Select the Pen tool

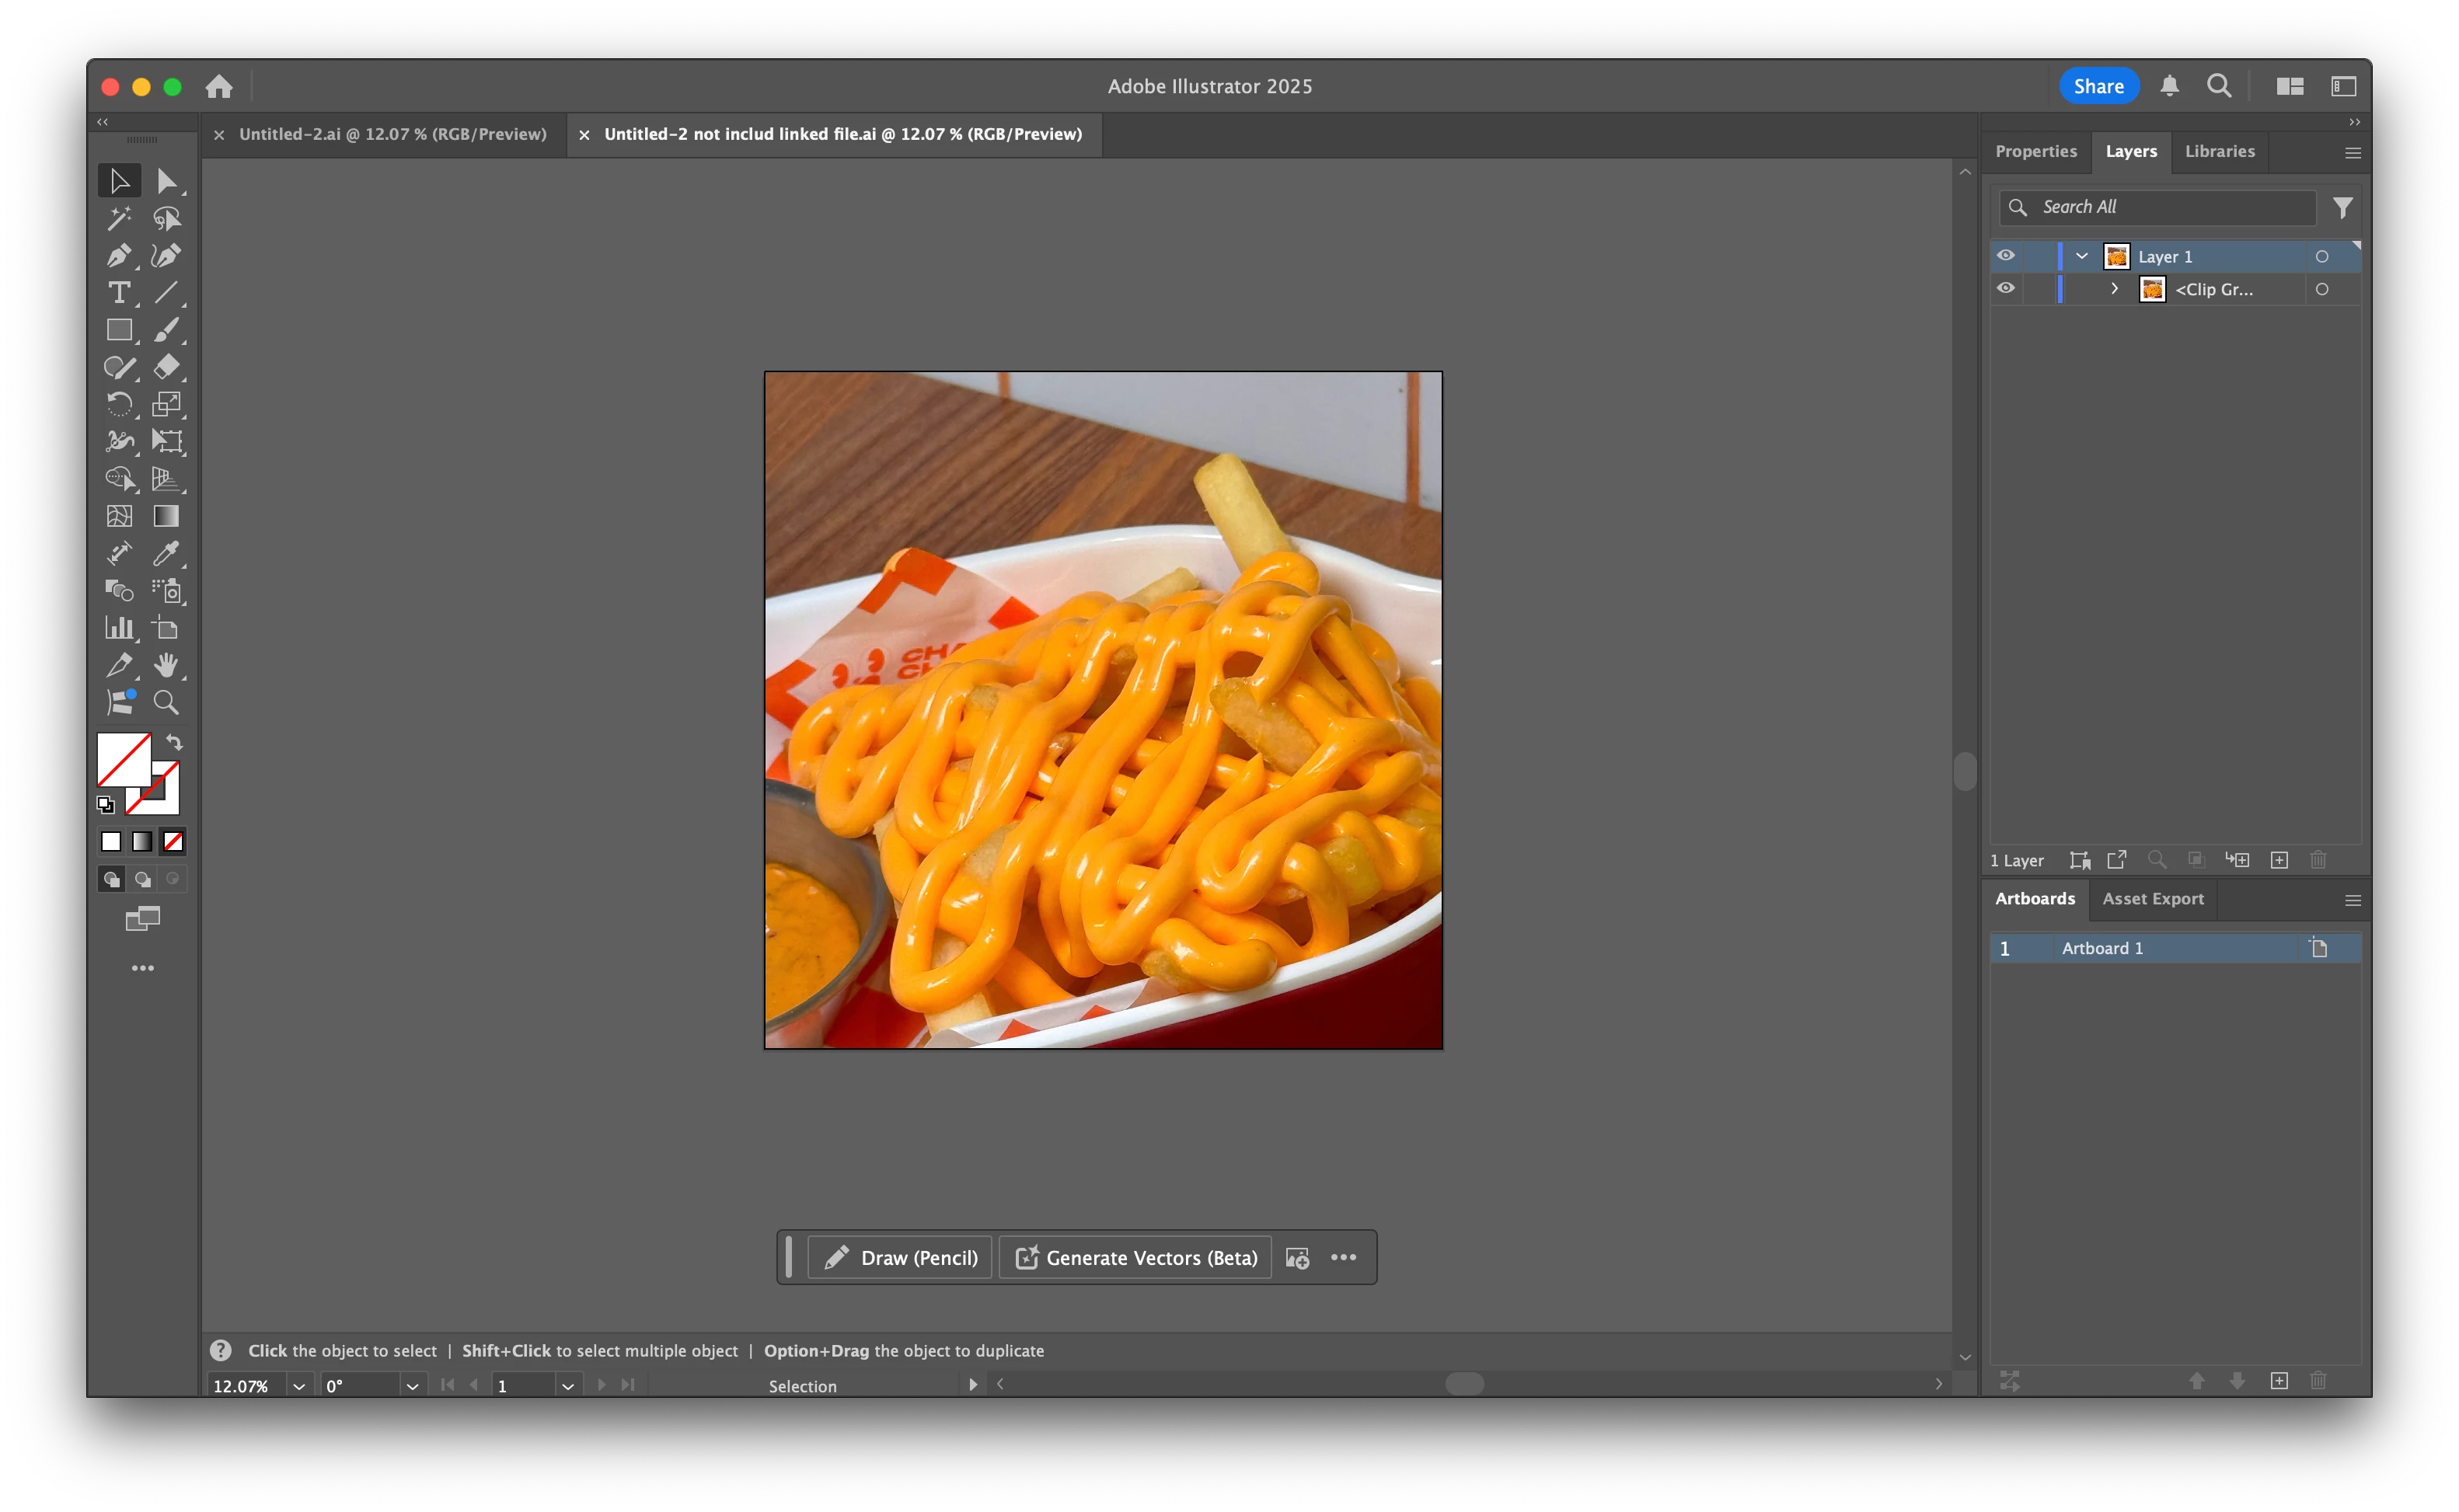[x=118, y=256]
